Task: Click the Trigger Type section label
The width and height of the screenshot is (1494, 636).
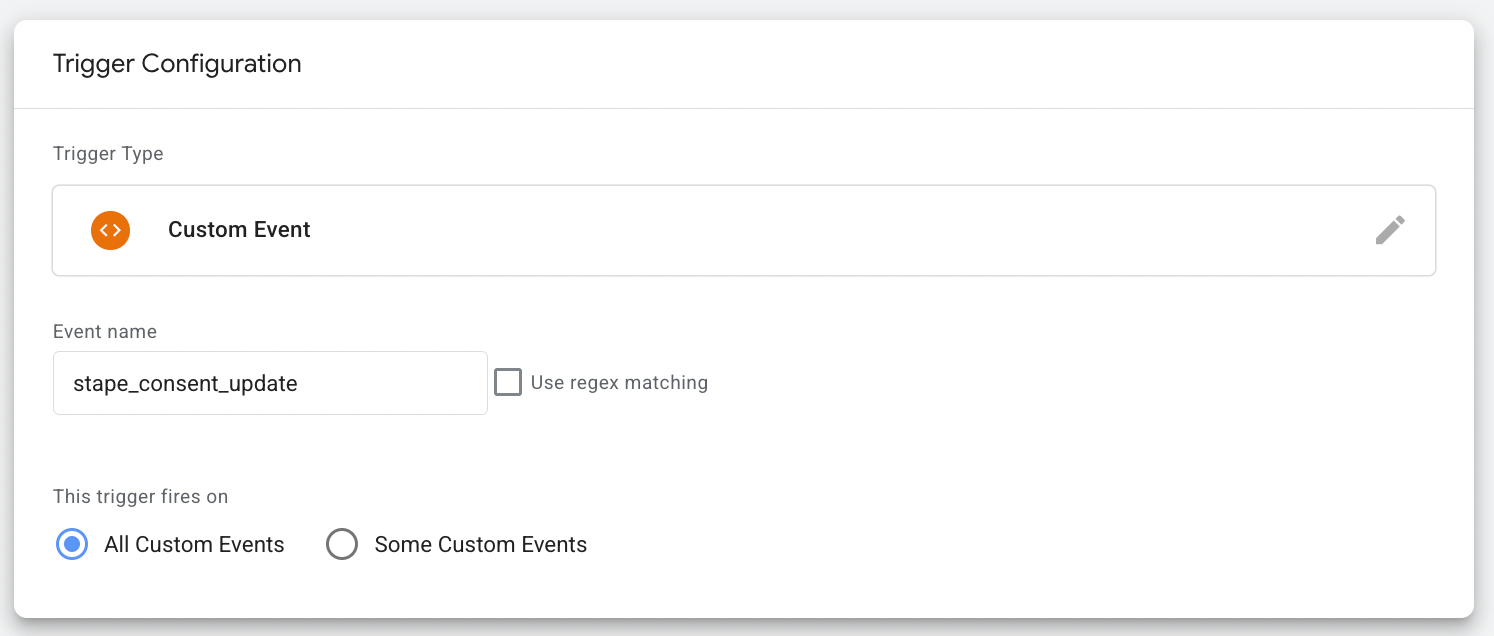Action: 108,154
